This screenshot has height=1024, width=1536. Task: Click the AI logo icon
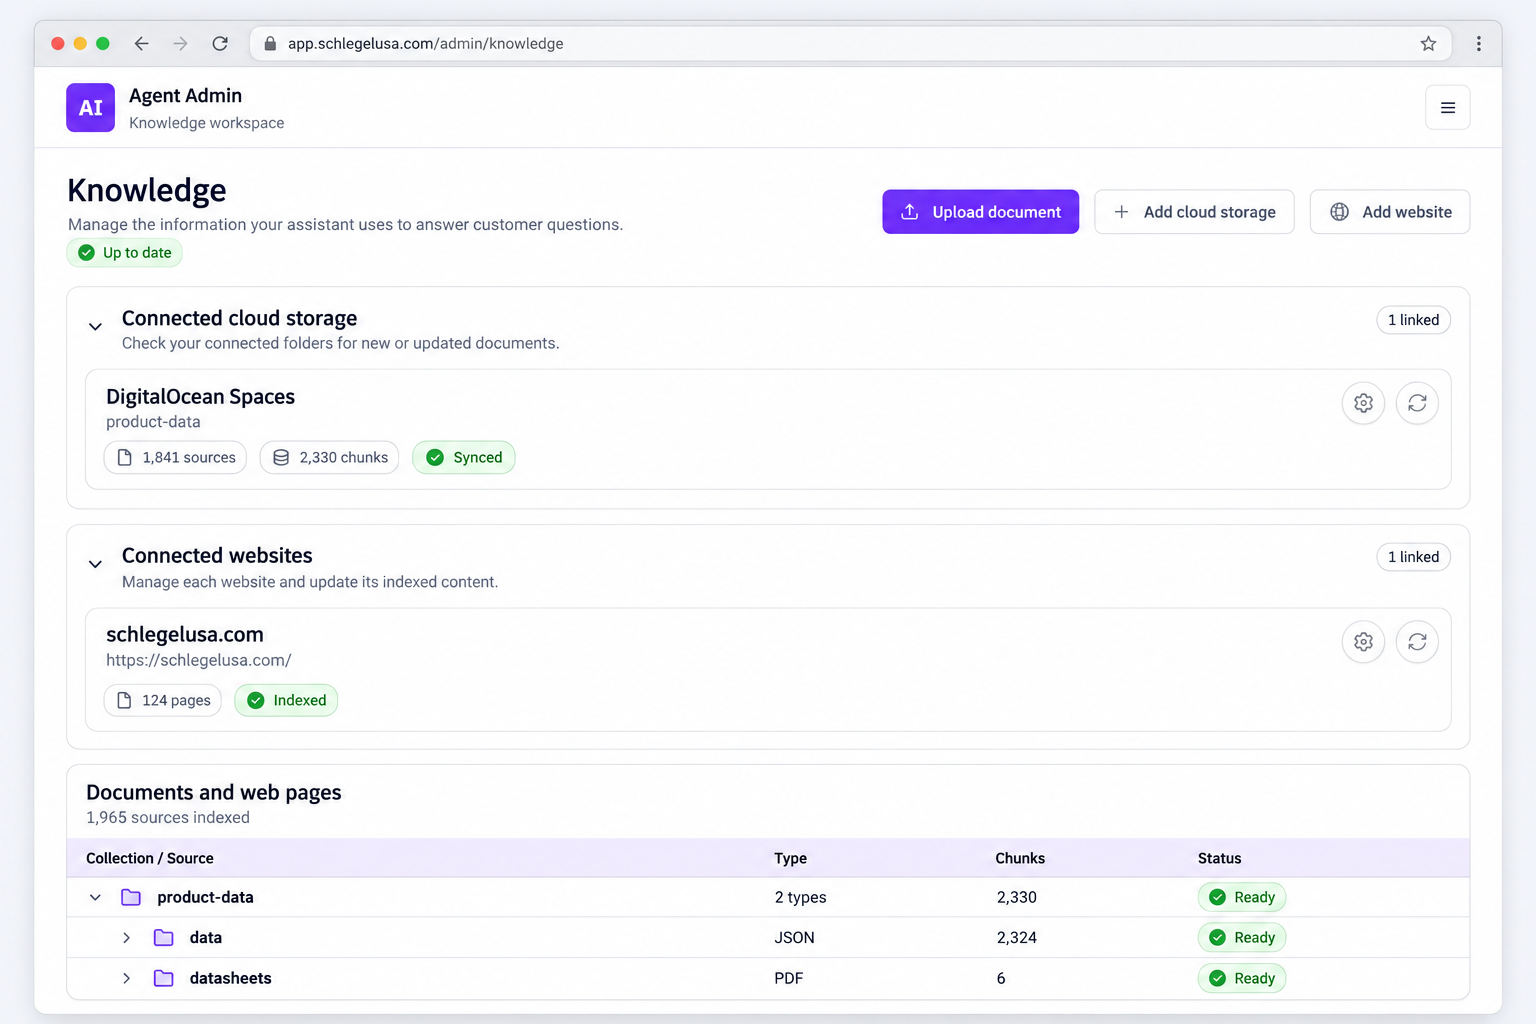[x=90, y=108]
